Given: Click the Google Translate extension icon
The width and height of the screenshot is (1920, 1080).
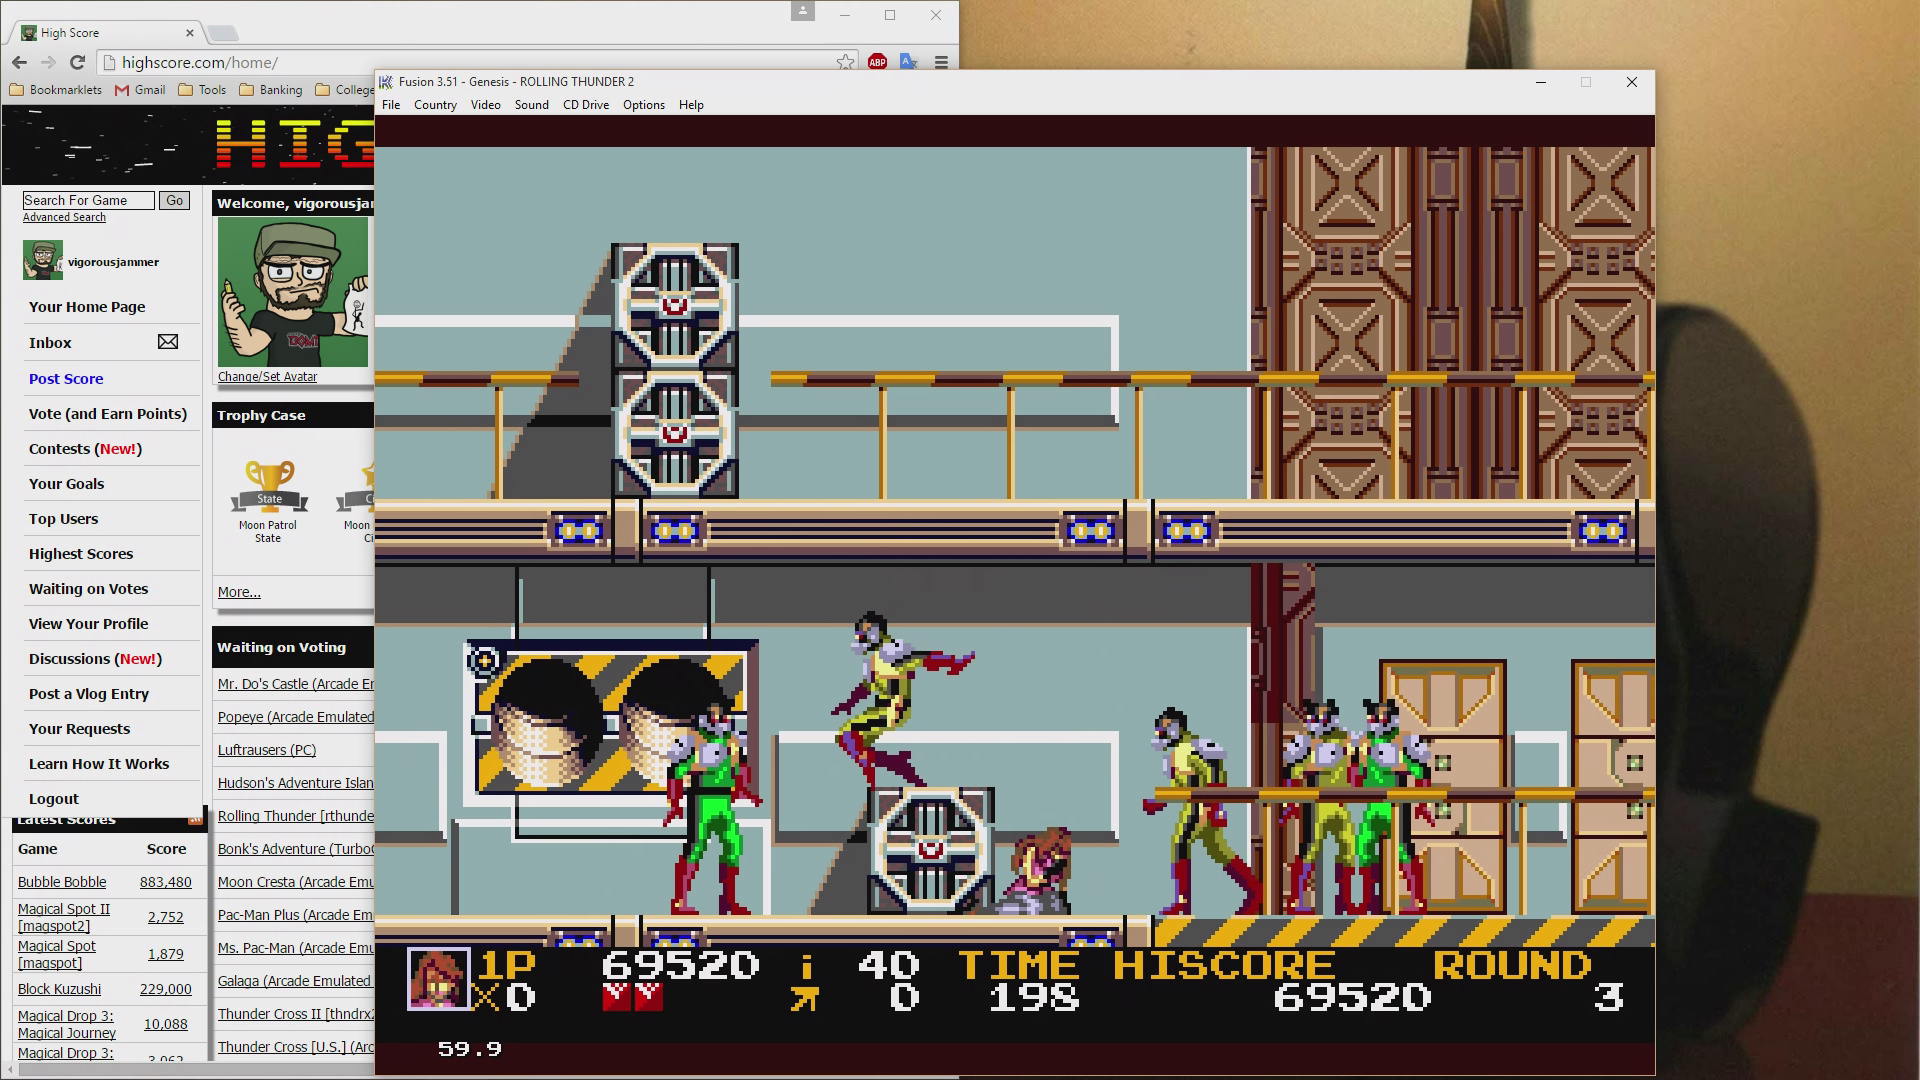Looking at the screenshot, I should [x=908, y=62].
